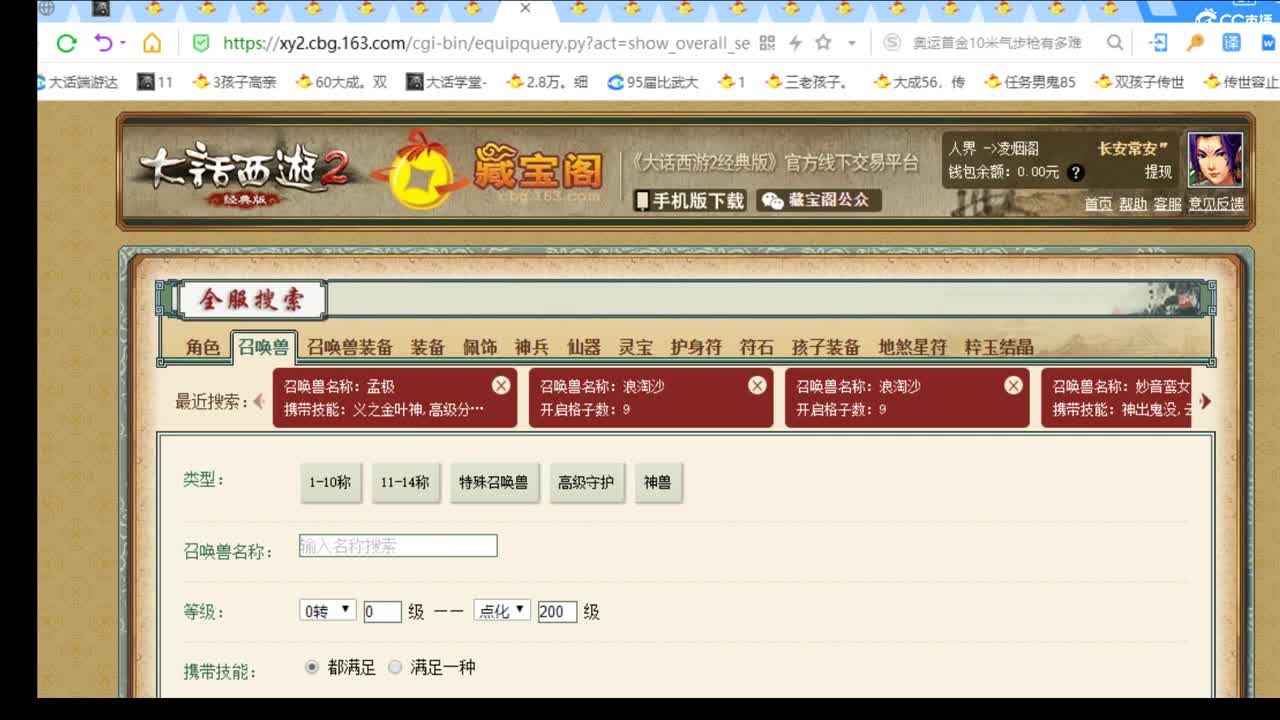Switch to the 角色 tab
The width and height of the screenshot is (1280, 720).
pyautogui.click(x=203, y=347)
